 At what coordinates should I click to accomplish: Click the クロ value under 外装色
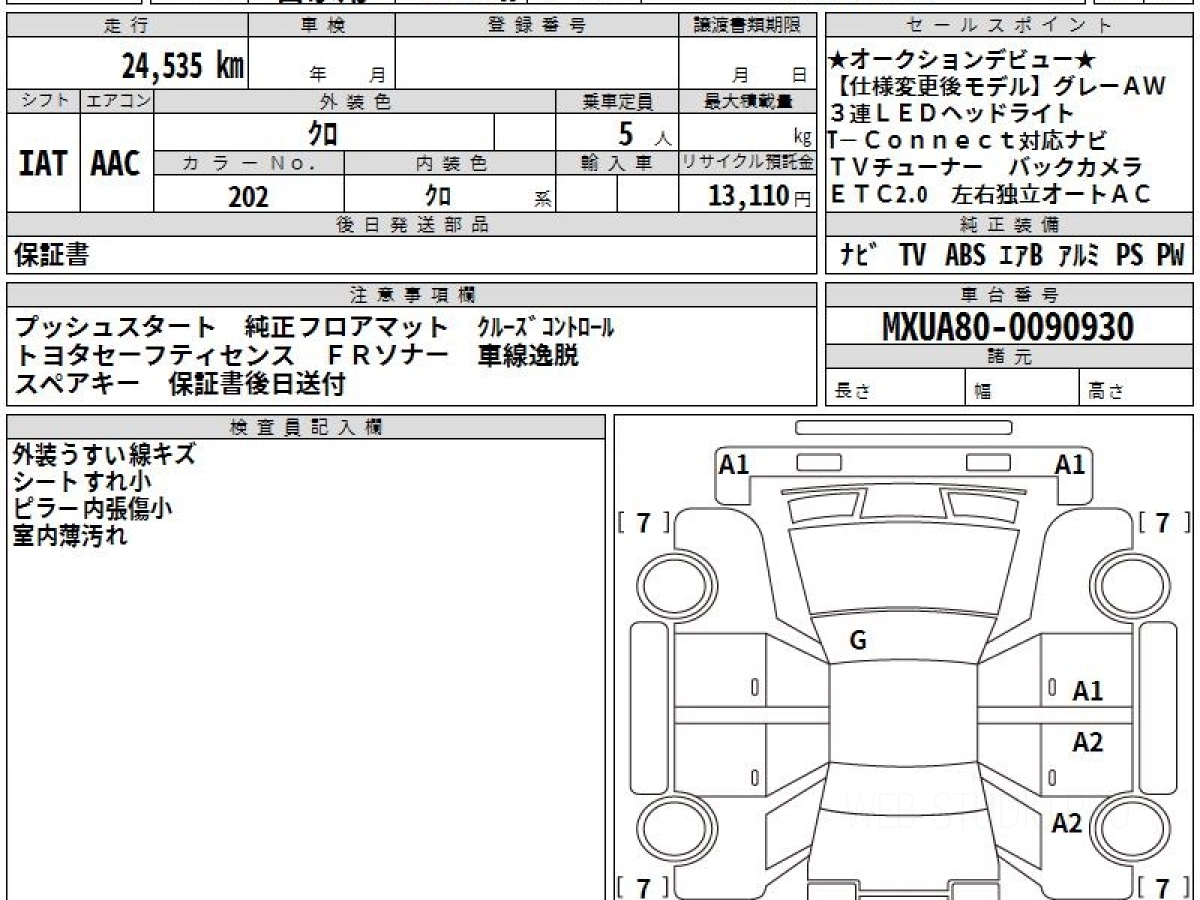click(323, 132)
